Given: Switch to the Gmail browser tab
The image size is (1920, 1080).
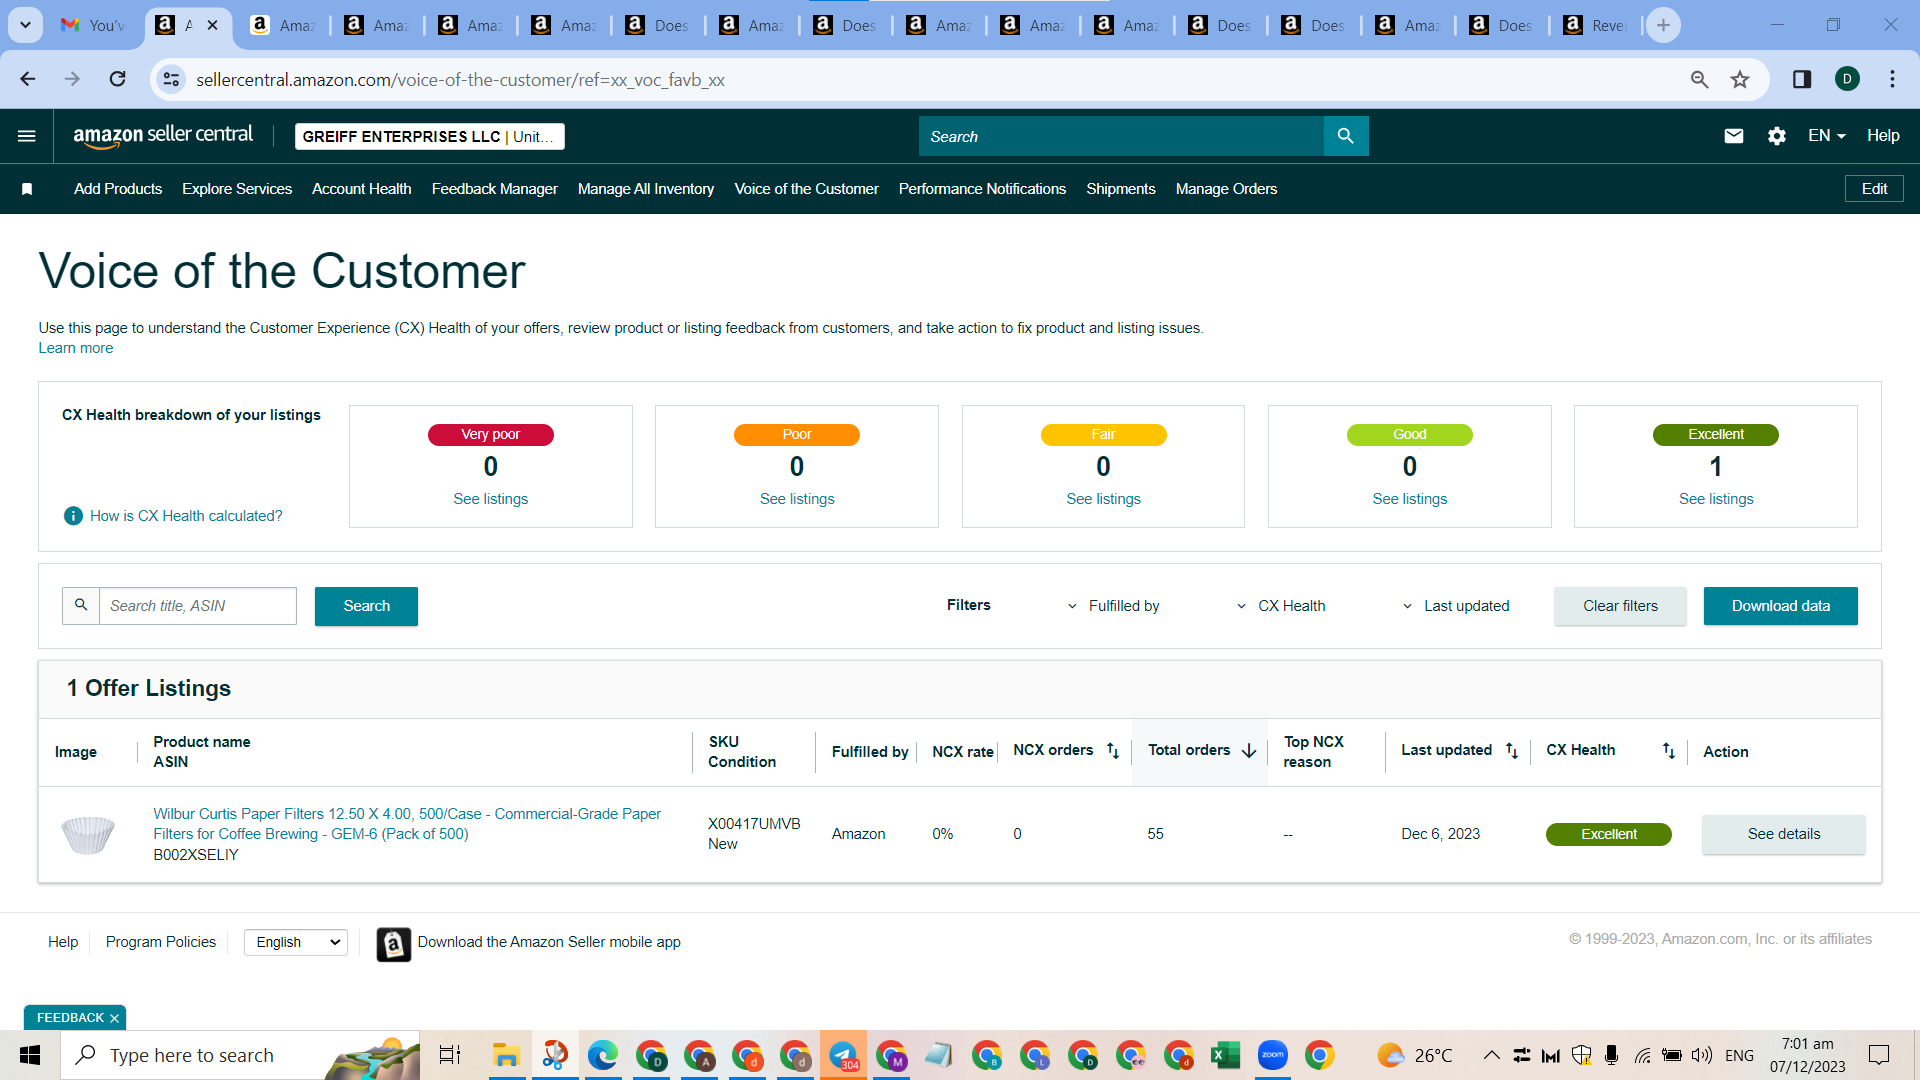Looking at the screenshot, I should tap(93, 25).
